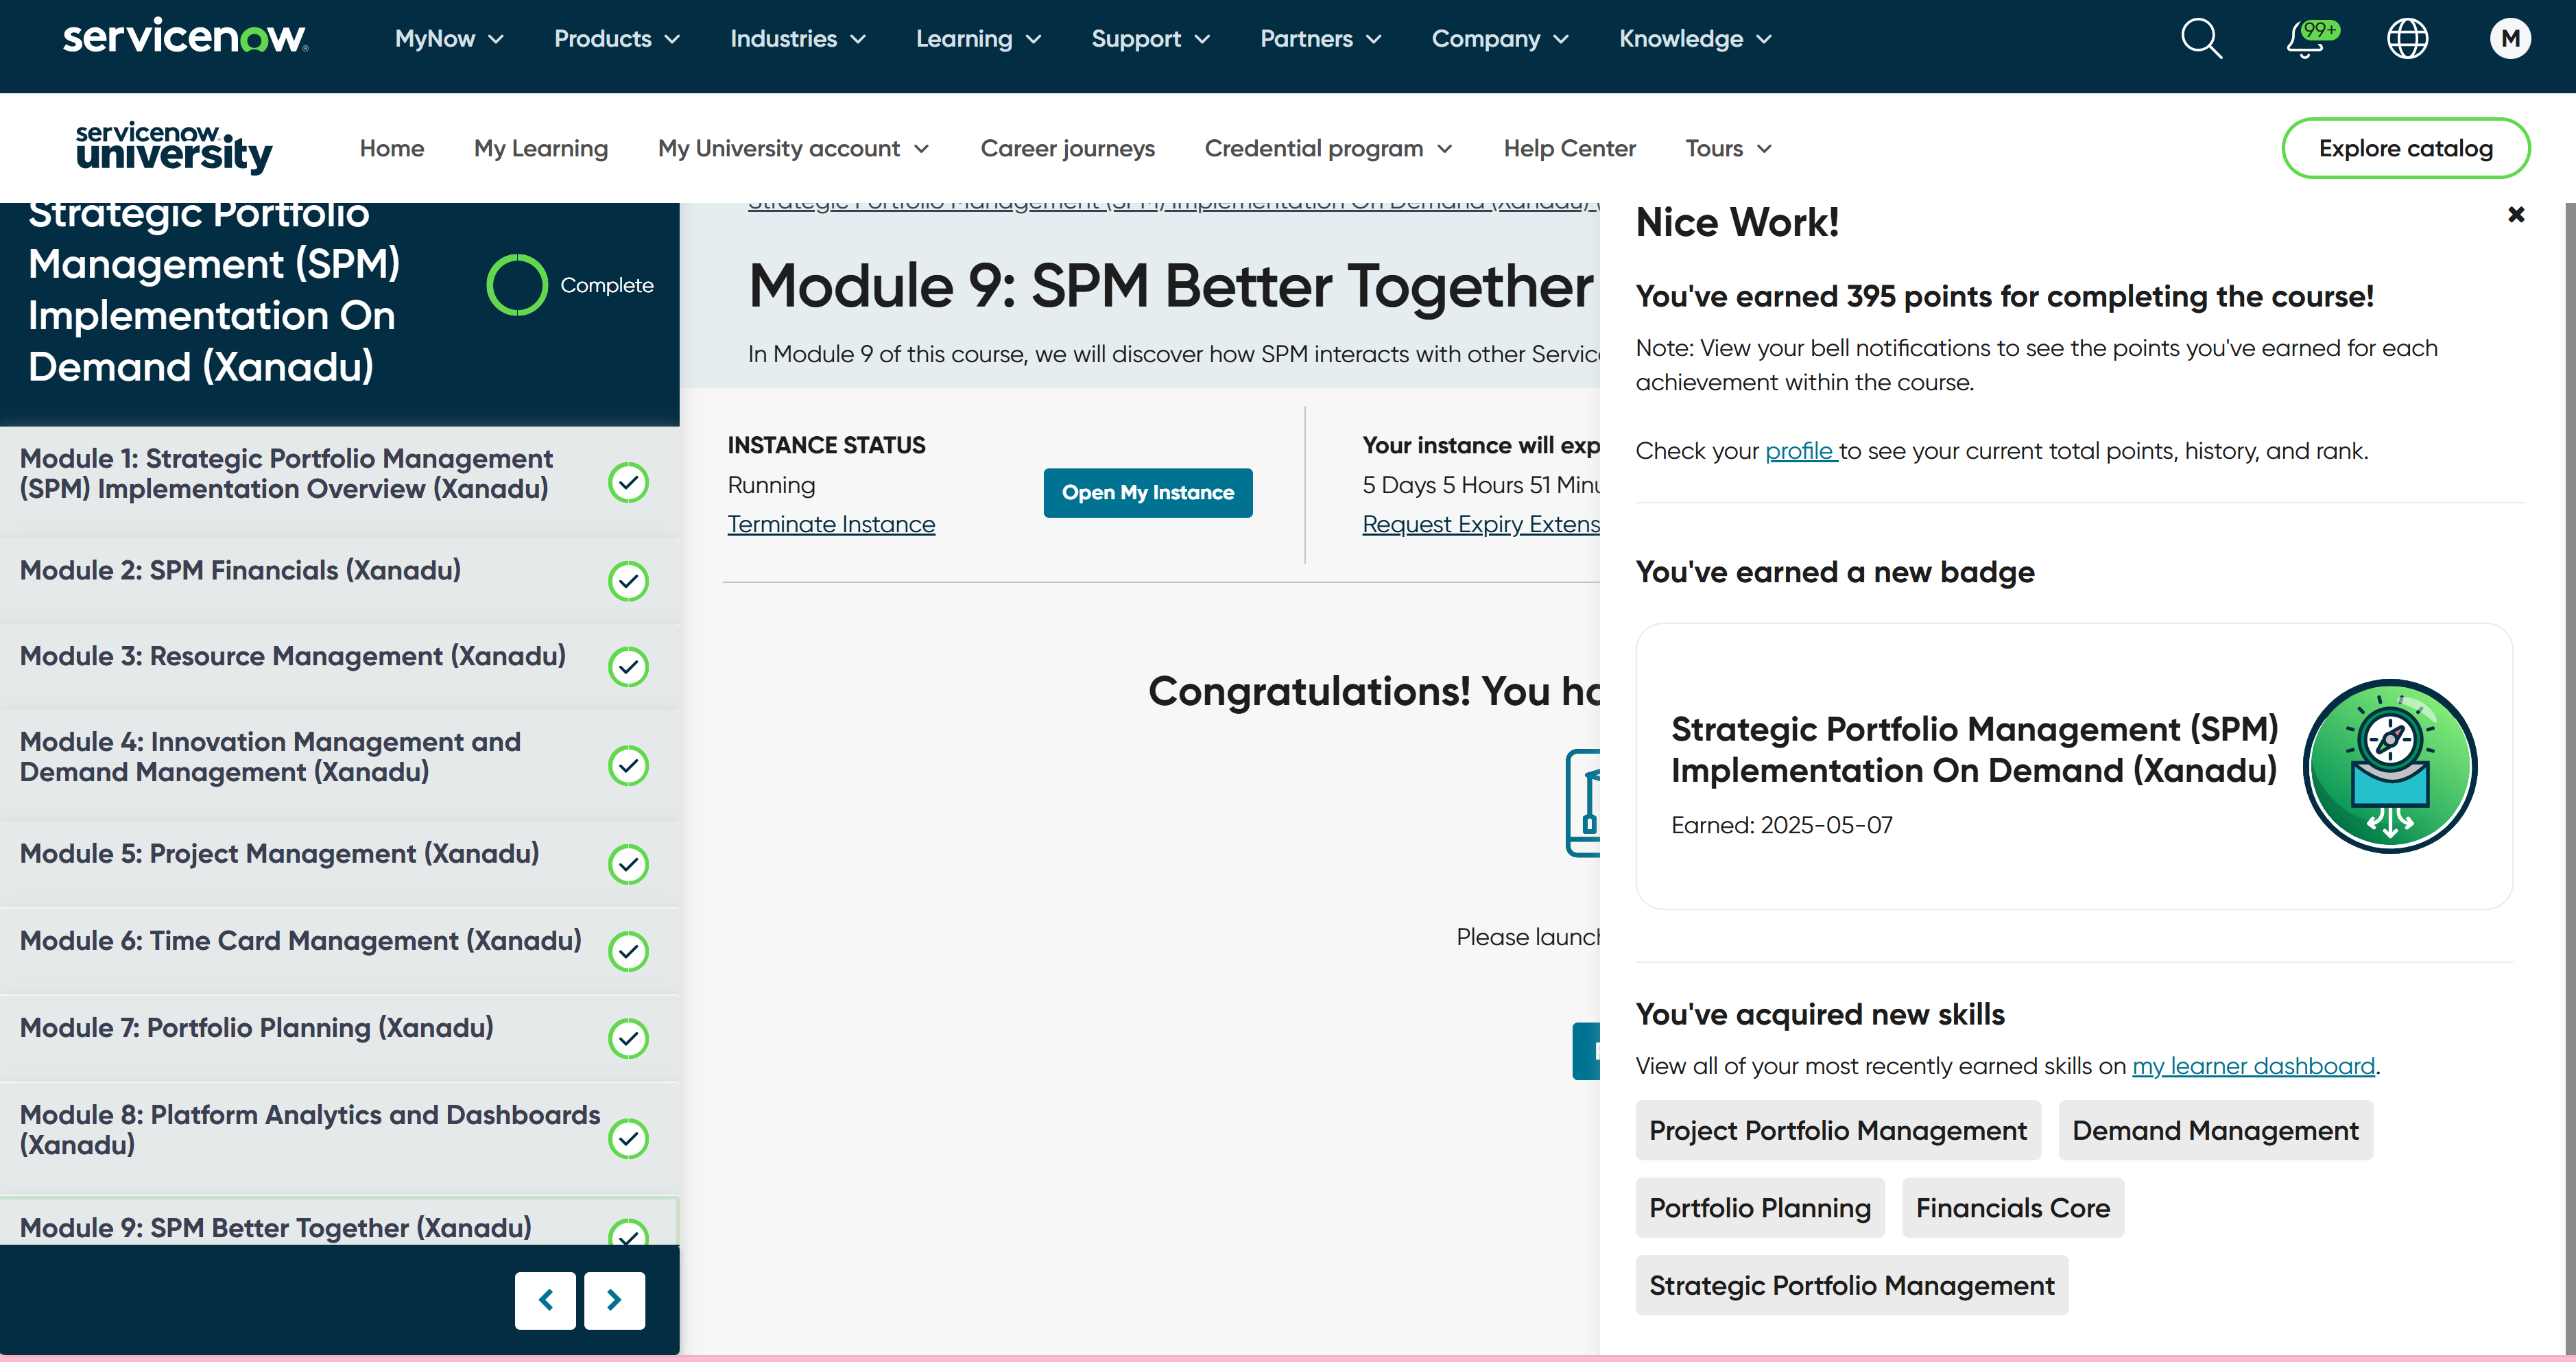Image resolution: width=2576 pixels, height=1362 pixels.
Task: Click the Open My Instance button
Action: [1147, 492]
